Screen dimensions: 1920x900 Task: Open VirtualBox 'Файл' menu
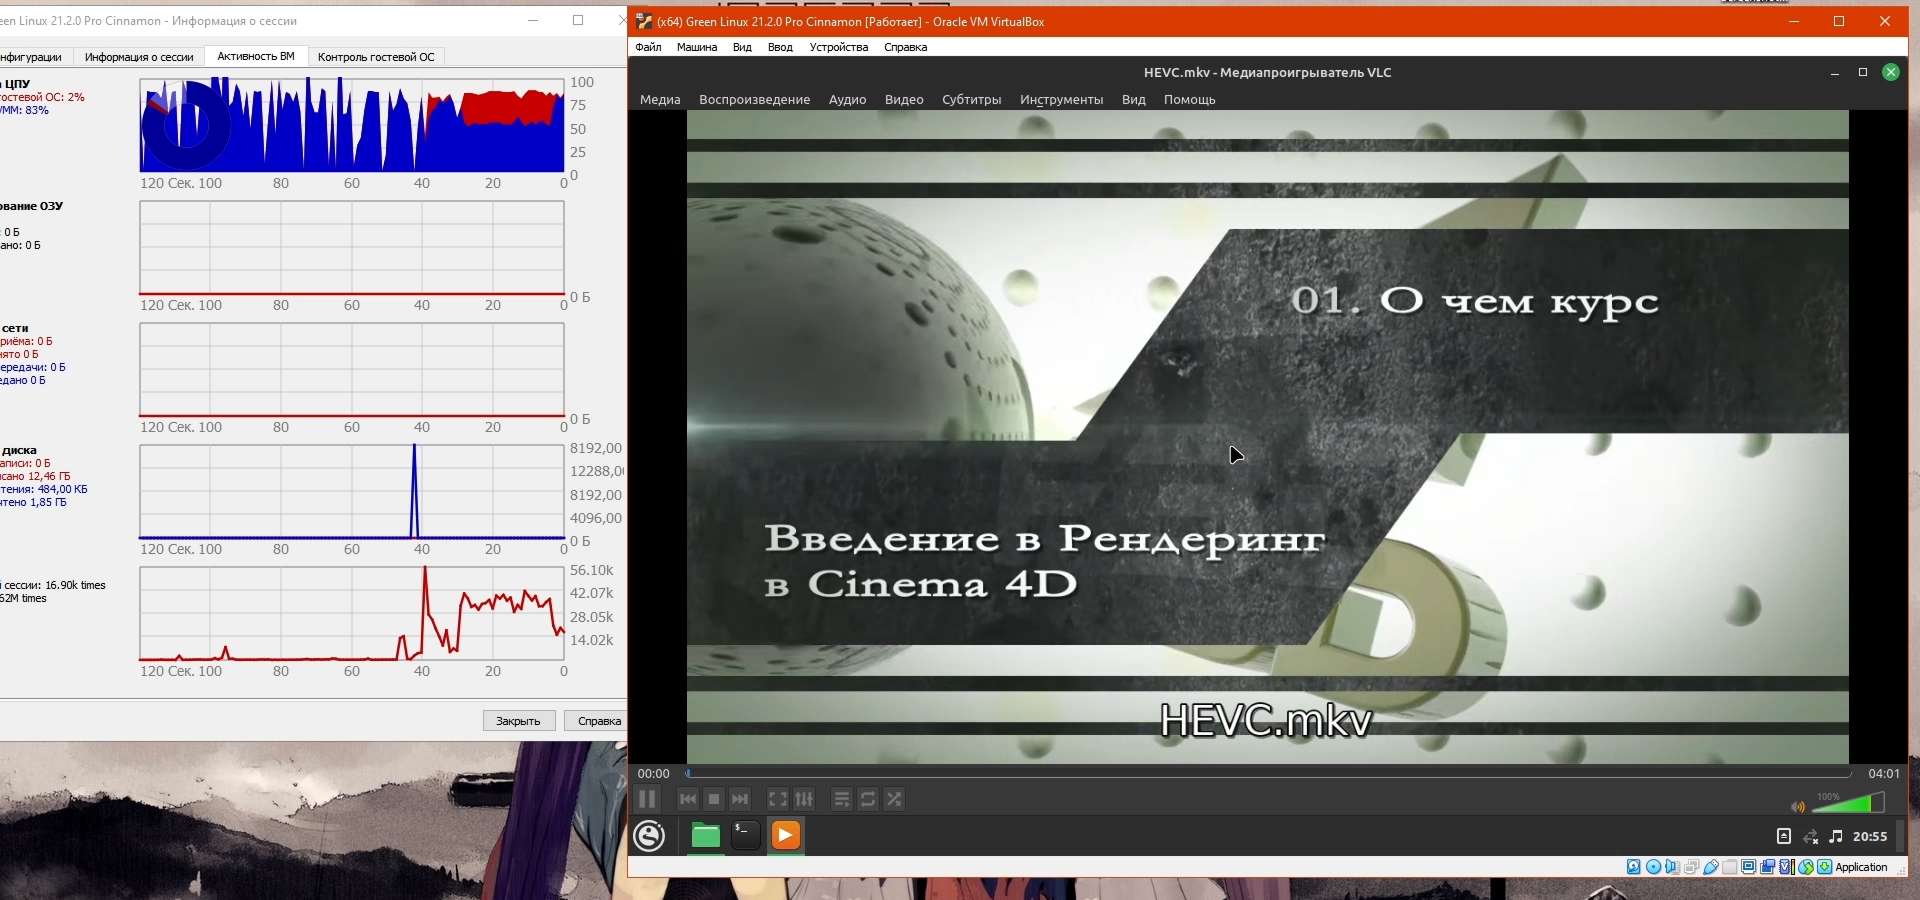pyautogui.click(x=648, y=47)
